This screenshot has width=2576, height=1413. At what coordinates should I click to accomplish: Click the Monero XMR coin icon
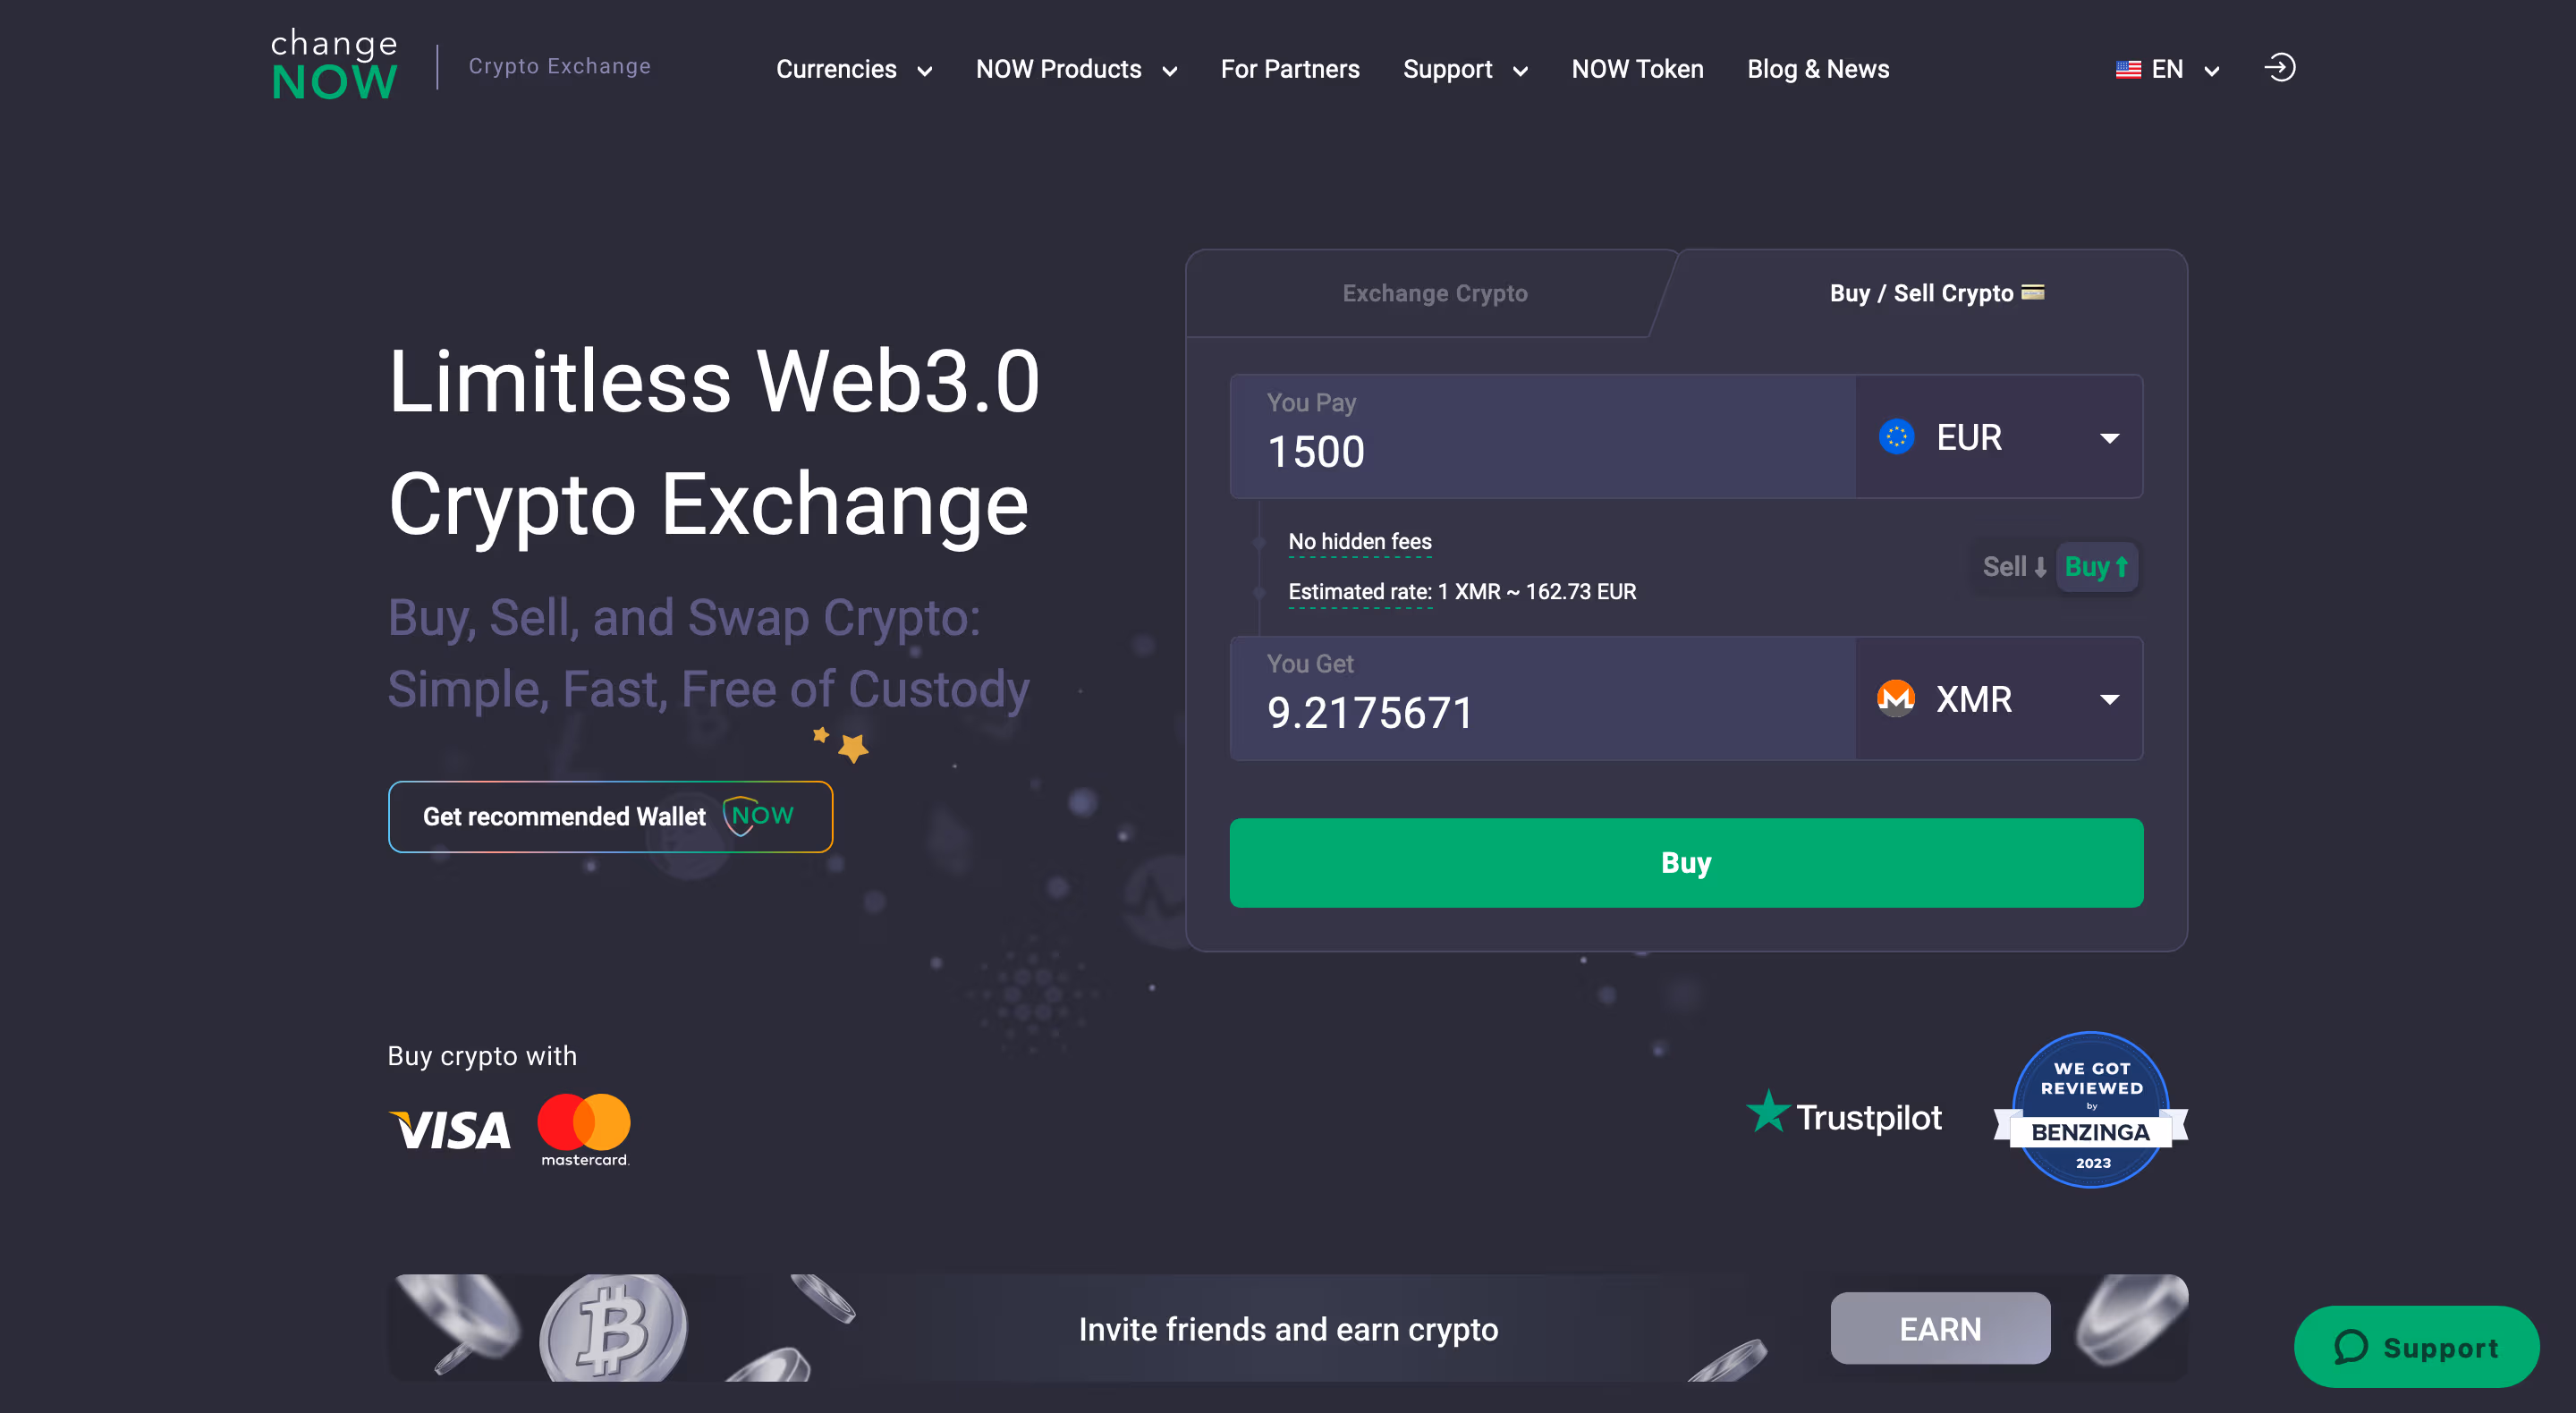tap(1896, 698)
